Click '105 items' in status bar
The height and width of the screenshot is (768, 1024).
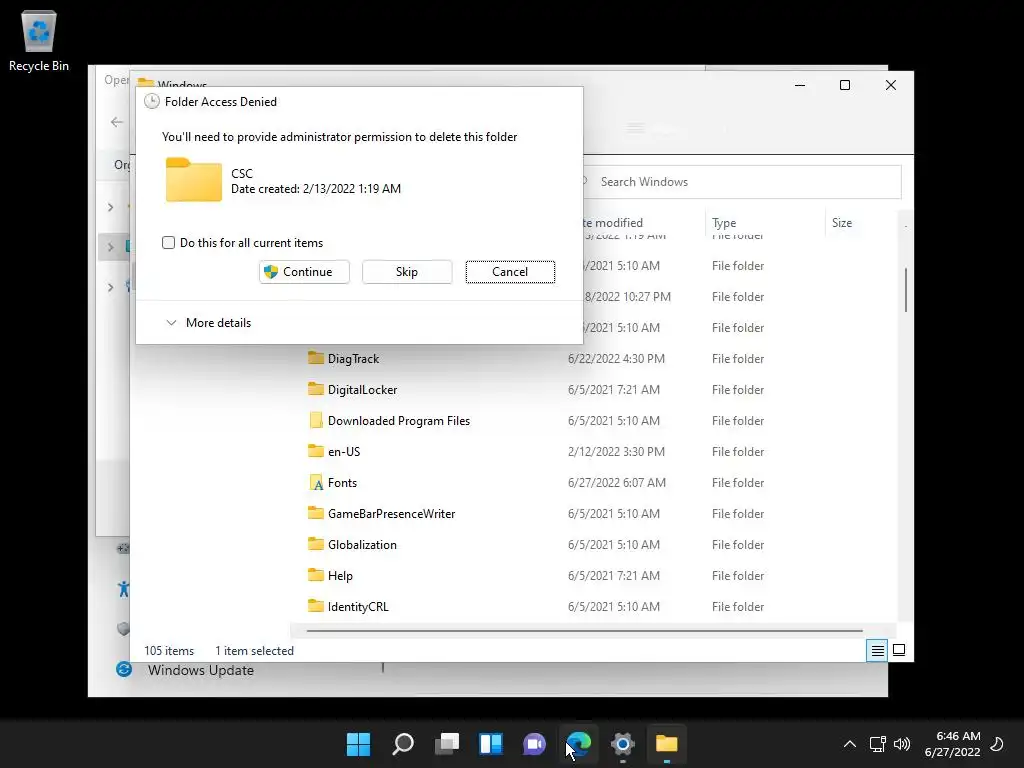pos(169,650)
